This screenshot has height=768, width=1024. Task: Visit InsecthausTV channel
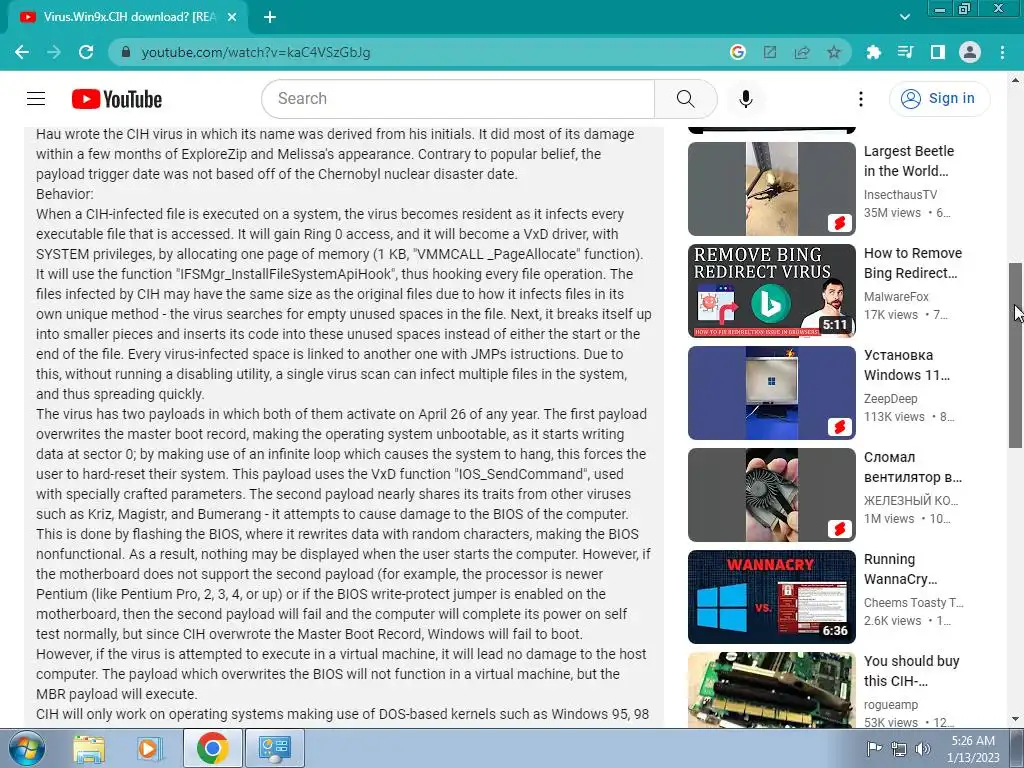[900, 195]
